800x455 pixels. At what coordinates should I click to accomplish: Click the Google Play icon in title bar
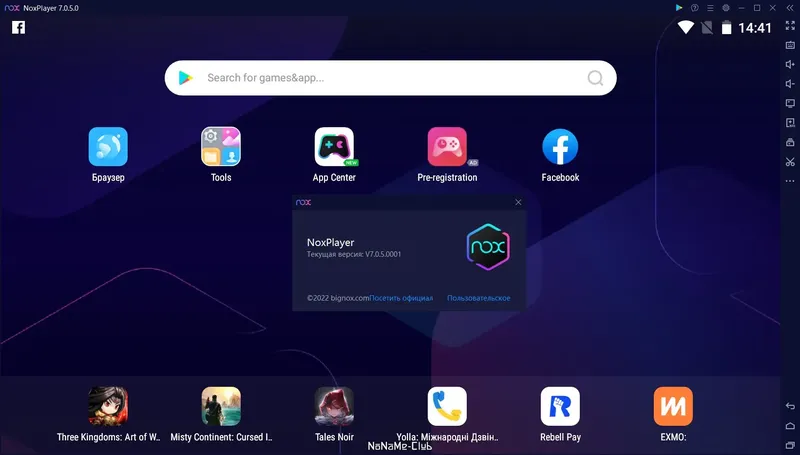[679, 8]
